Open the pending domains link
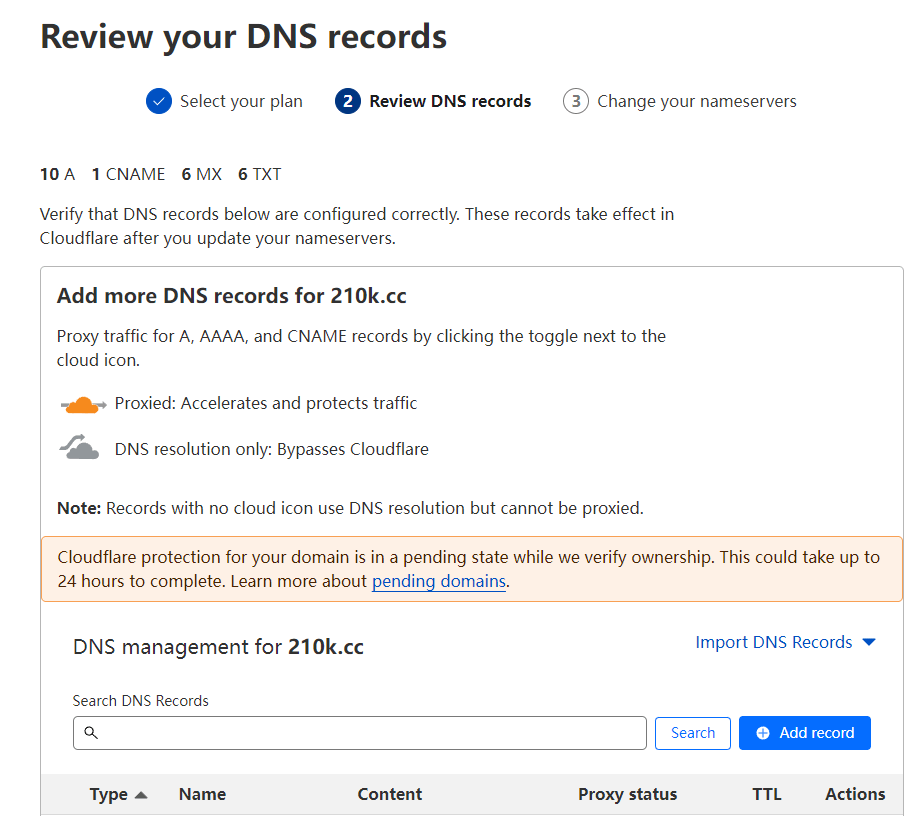Image resolution: width=916 pixels, height=816 pixels. (x=439, y=581)
